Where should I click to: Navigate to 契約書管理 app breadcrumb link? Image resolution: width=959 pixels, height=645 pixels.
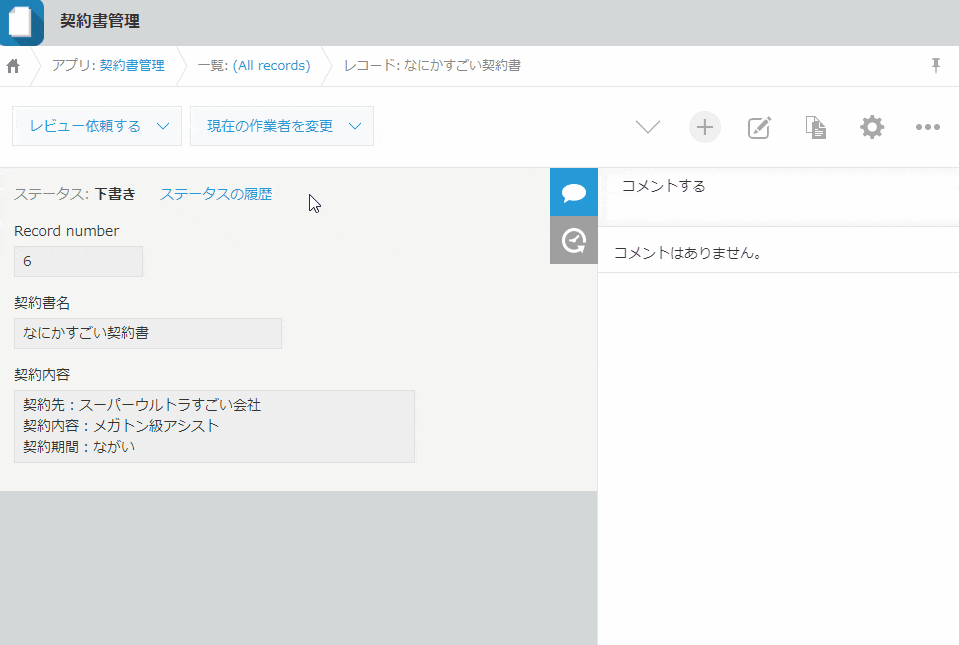132,65
